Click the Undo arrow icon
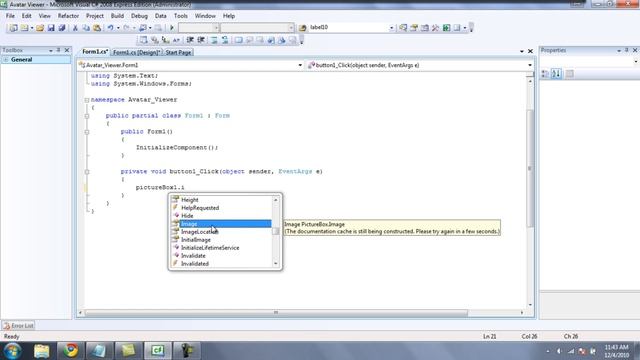 110,28
